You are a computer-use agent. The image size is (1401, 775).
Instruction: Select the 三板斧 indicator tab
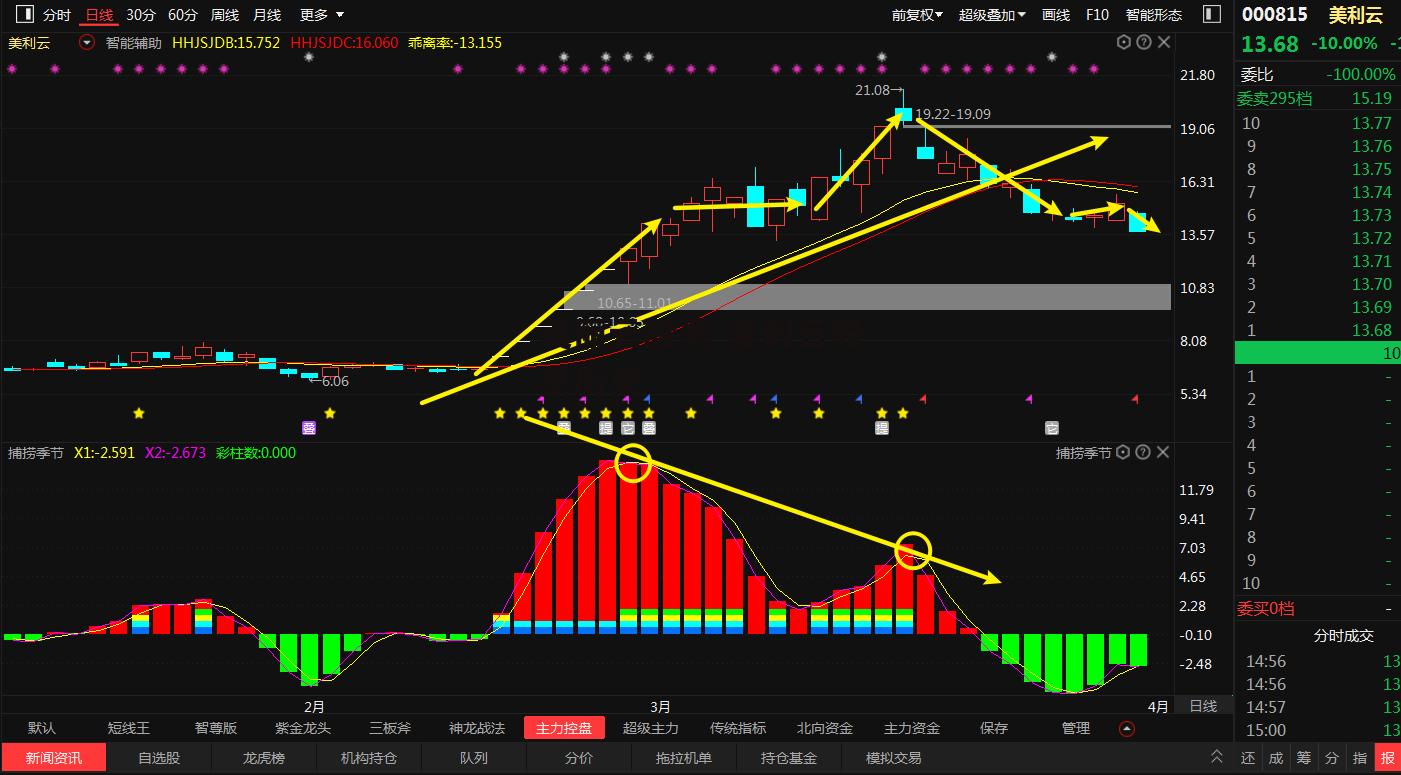pyautogui.click(x=390, y=728)
